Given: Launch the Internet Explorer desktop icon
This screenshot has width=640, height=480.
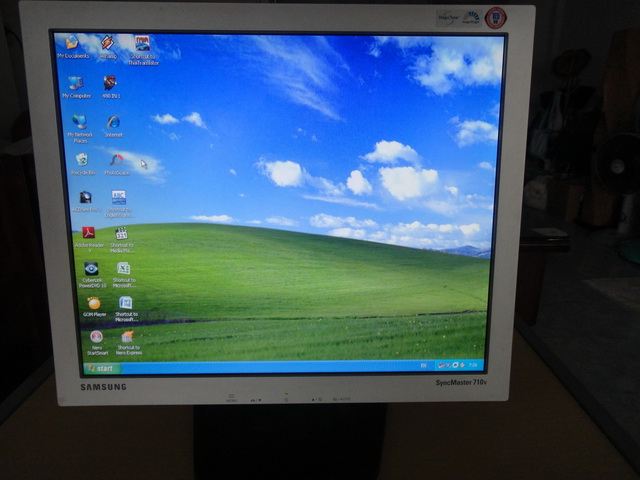Looking at the screenshot, I should (x=113, y=122).
